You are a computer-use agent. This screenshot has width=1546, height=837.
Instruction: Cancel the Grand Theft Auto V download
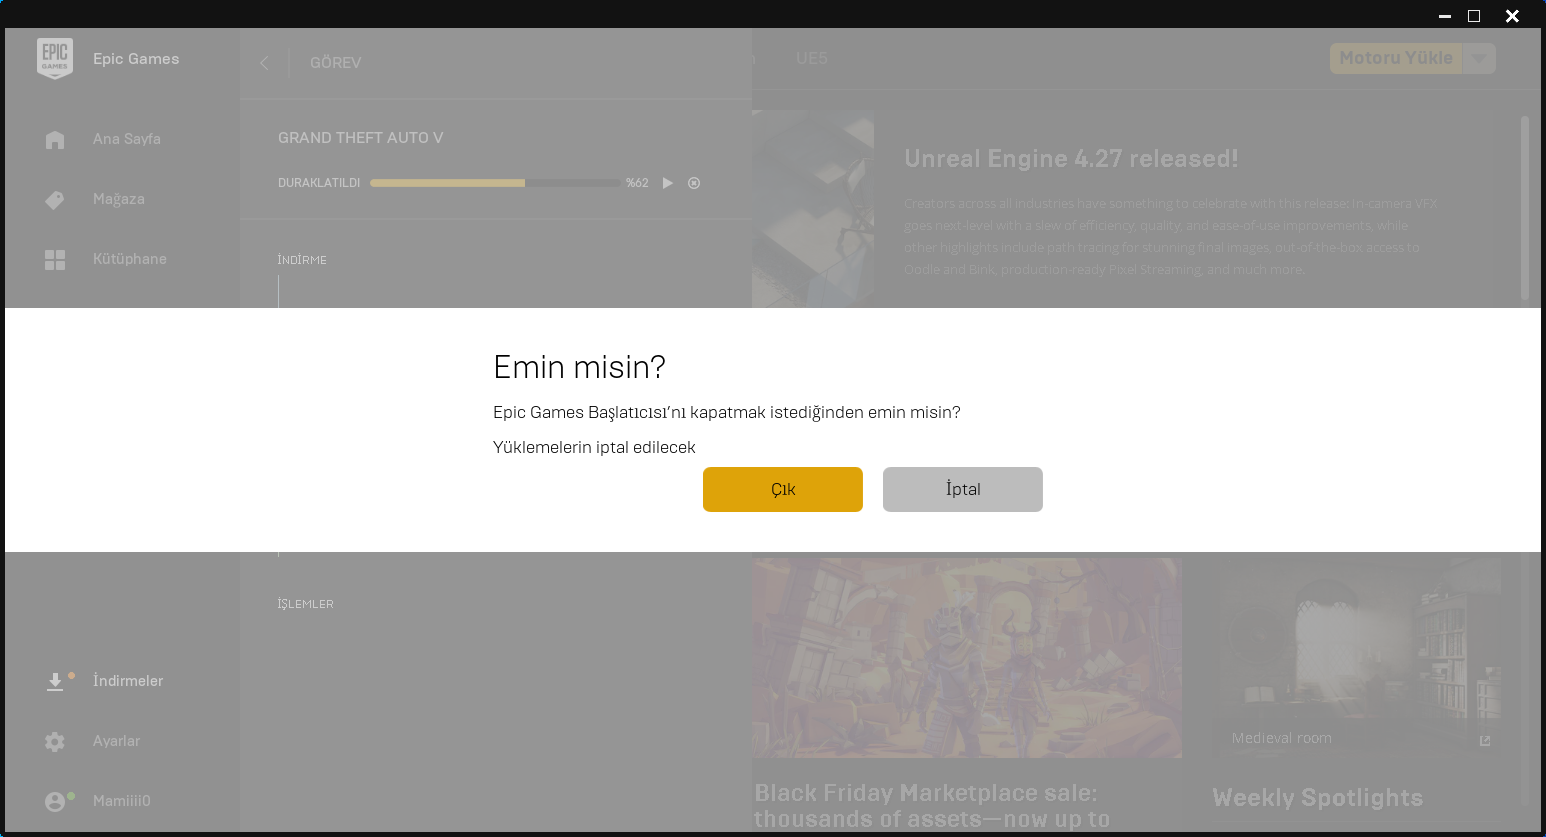[x=694, y=183]
